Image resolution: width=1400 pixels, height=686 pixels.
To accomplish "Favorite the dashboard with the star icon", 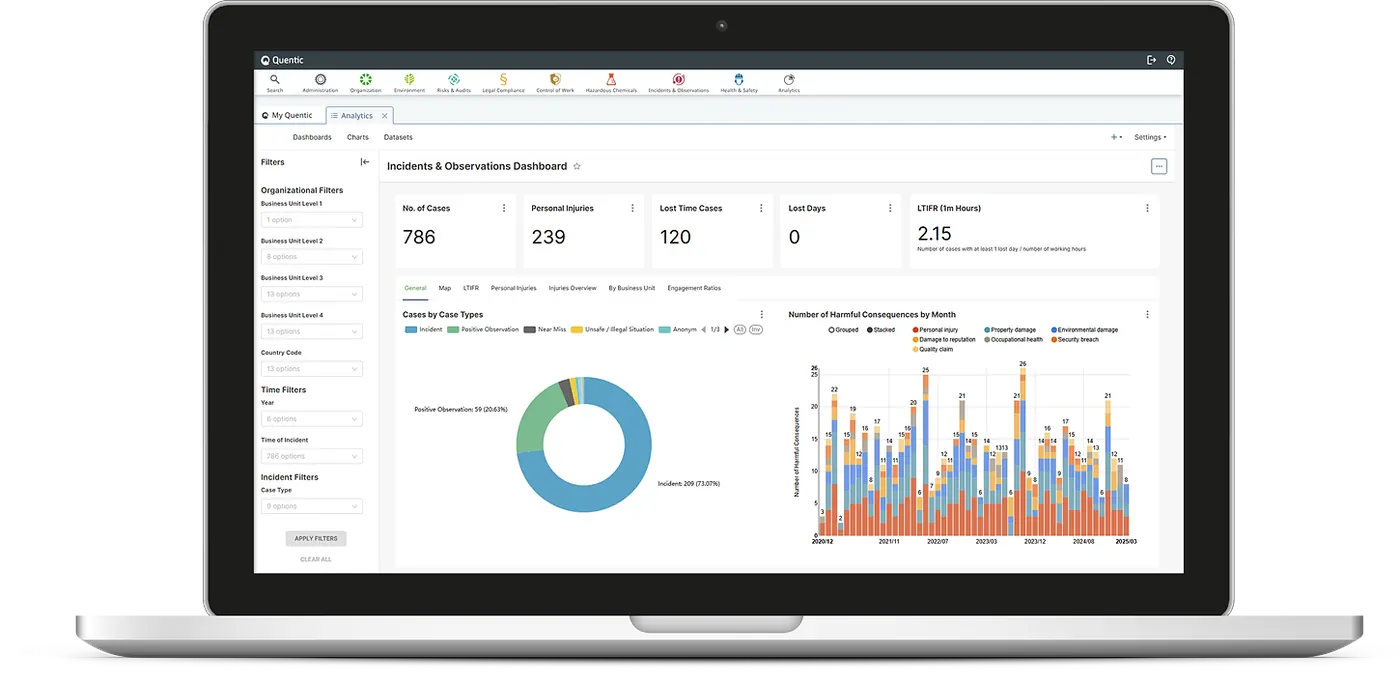I will [x=577, y=166].
